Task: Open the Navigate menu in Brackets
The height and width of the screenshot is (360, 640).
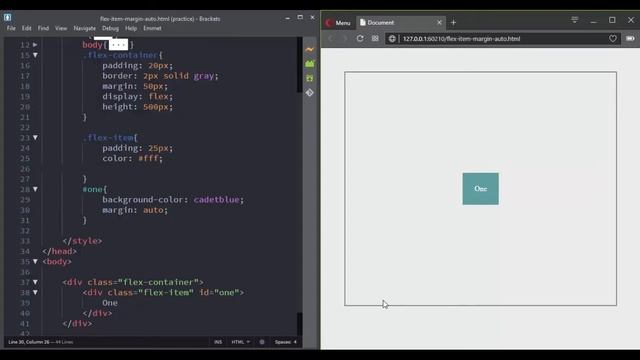Action: (84, 28)
